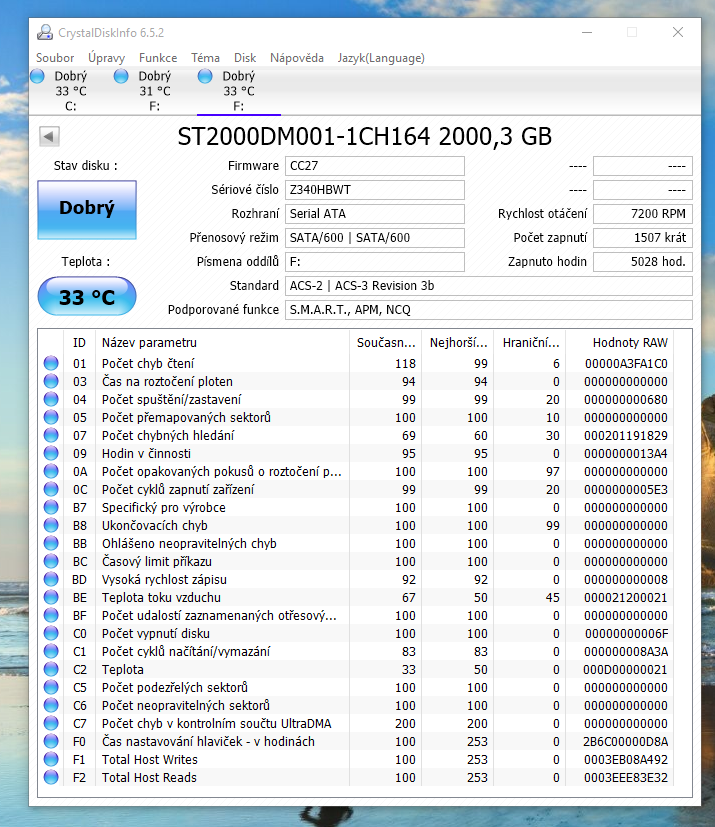
Task: Click the Současn... column header
Action: 385,343
